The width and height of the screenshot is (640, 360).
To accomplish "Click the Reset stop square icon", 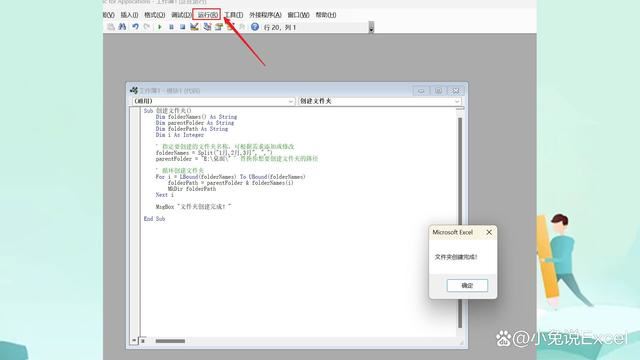I will [x=182, y=27].
